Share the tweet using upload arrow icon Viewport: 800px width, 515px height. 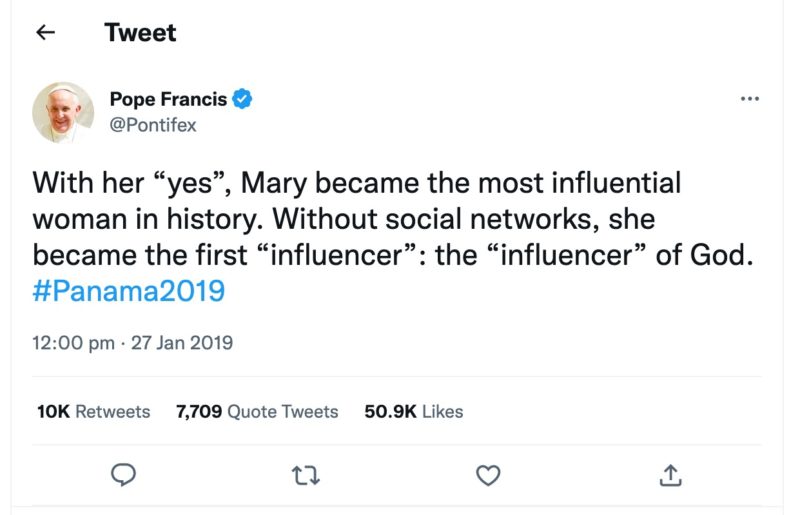[x=670, y=476]
